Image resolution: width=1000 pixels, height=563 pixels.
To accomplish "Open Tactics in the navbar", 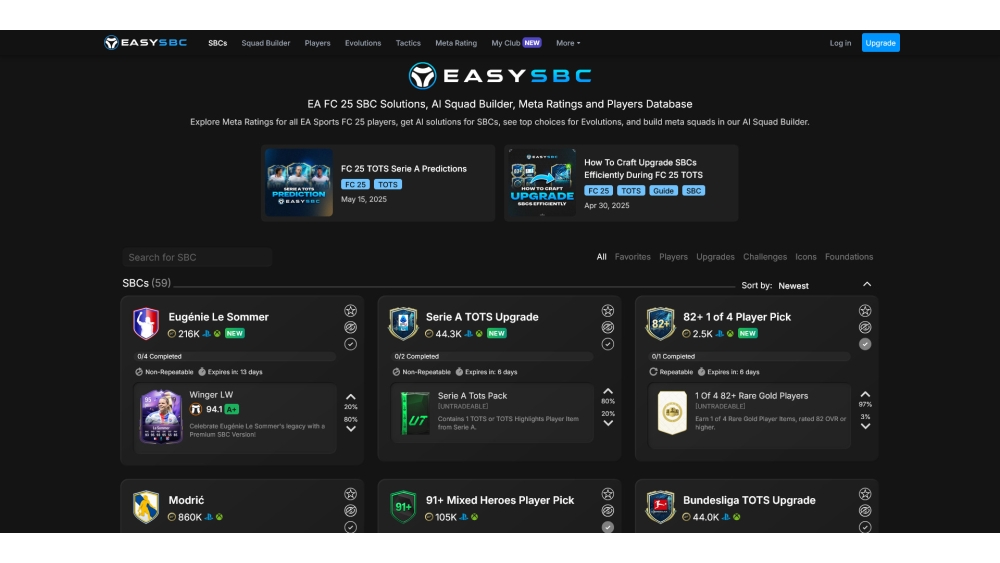I will coord(408,43).
